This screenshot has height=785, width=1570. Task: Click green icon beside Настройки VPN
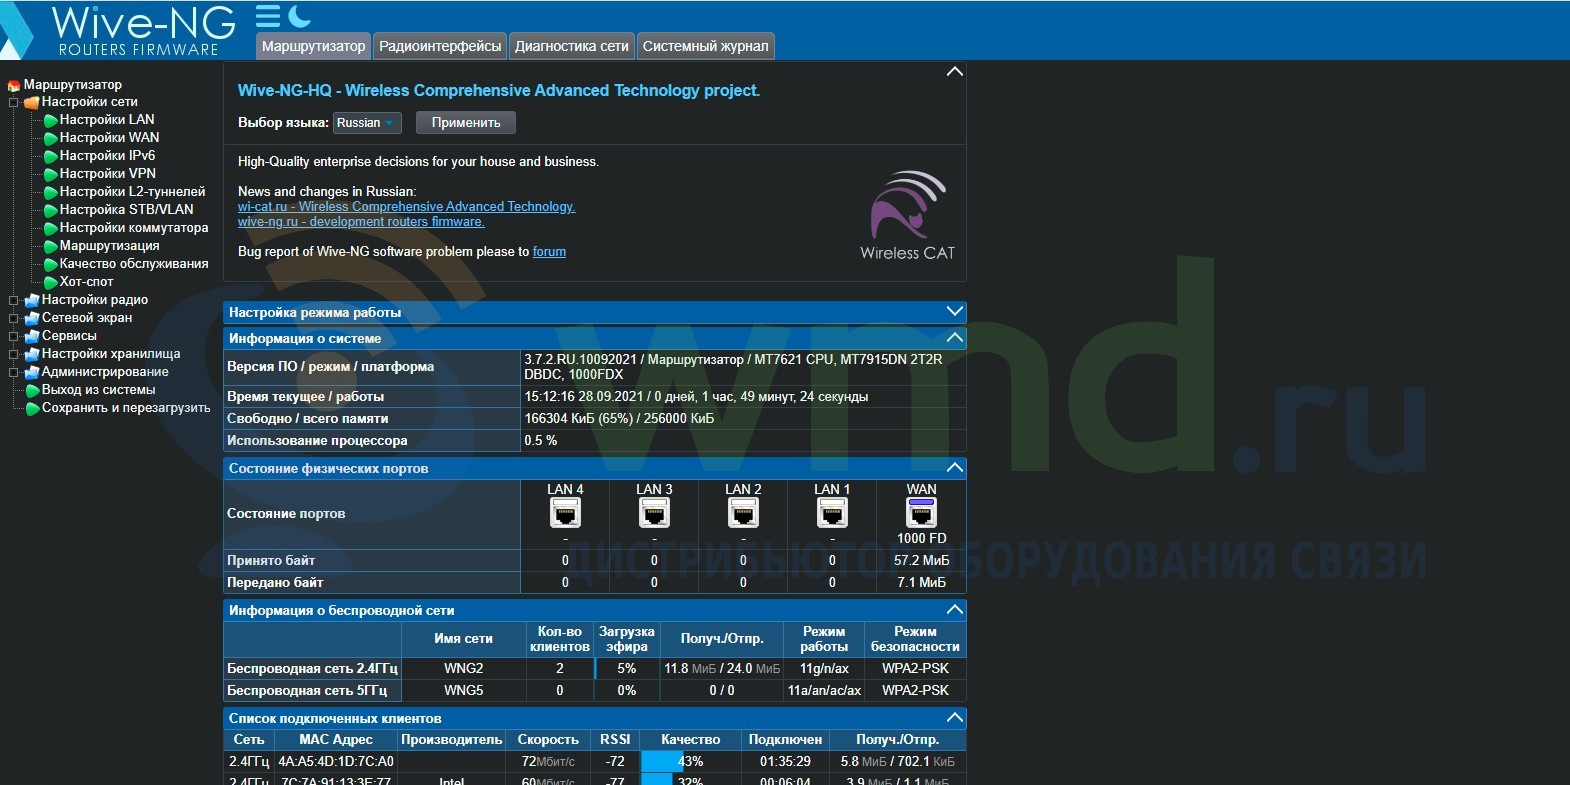[x=50, y=174]
